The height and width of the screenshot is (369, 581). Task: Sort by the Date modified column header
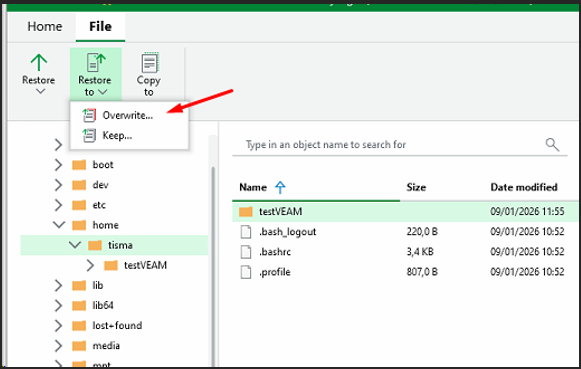tap(524, 187)
